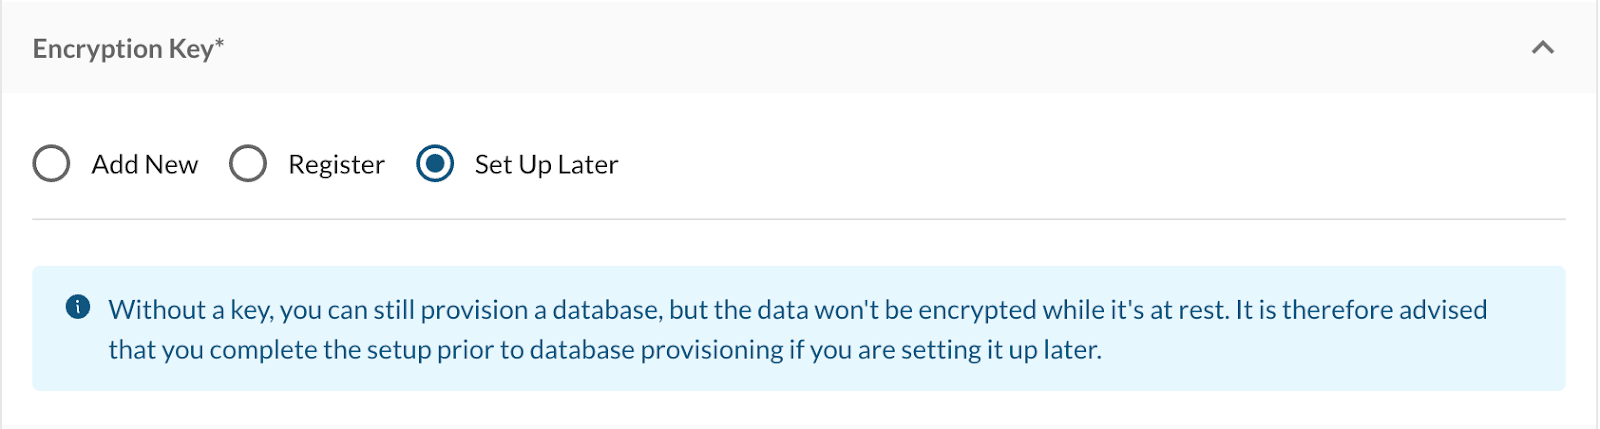Image resolution: width=1600 pixels, height=429 pixels.
Task: Select the Register radio button
Action: [248, 164]
